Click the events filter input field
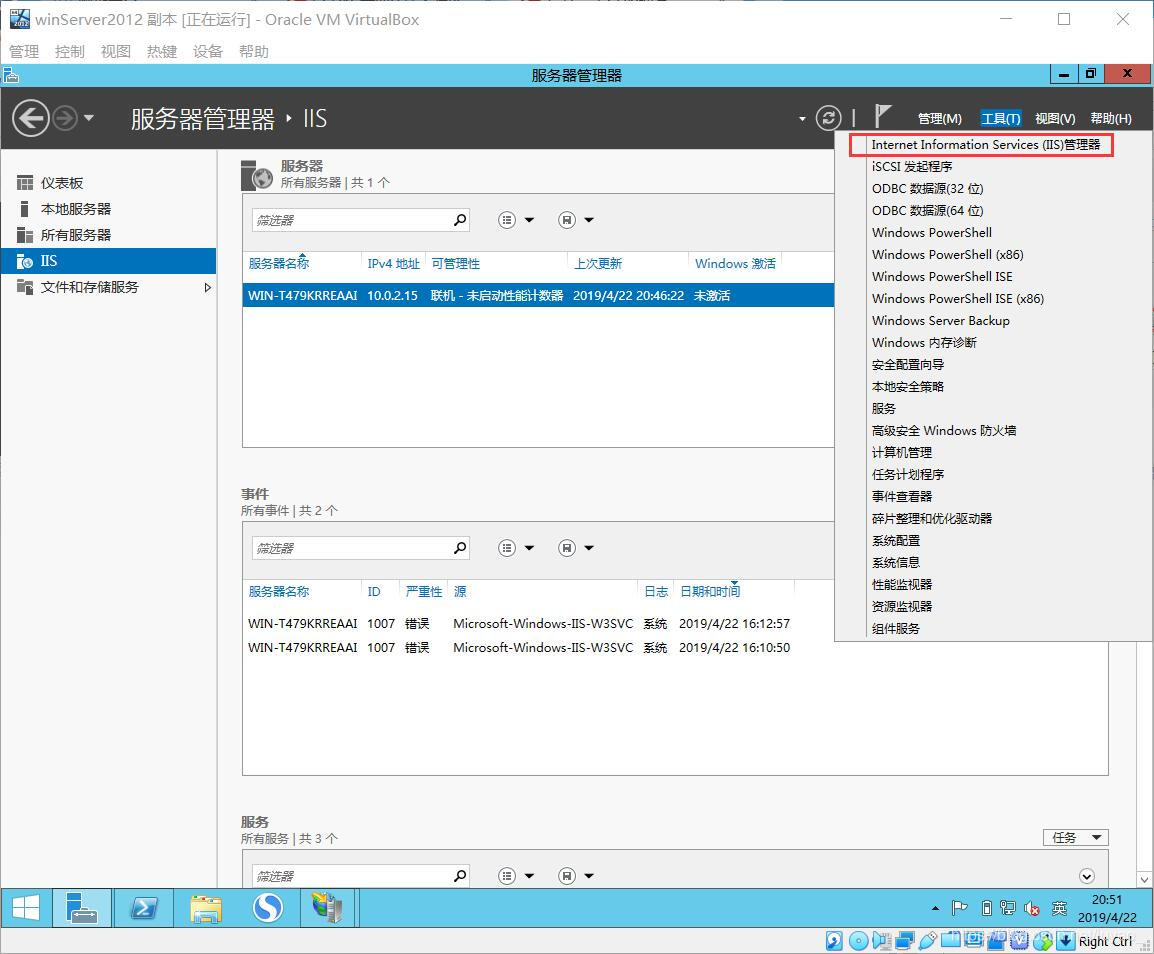1154x954 pixels. (350, 548)
